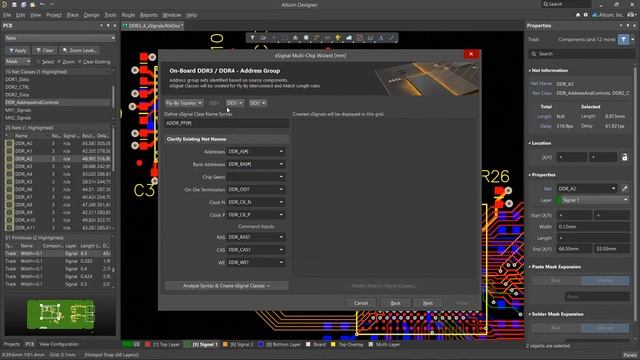This screenshot has width=640, height=360.
Task: Open the Layer Signal 1 dropdown in Properties
Action: point(593,200)
